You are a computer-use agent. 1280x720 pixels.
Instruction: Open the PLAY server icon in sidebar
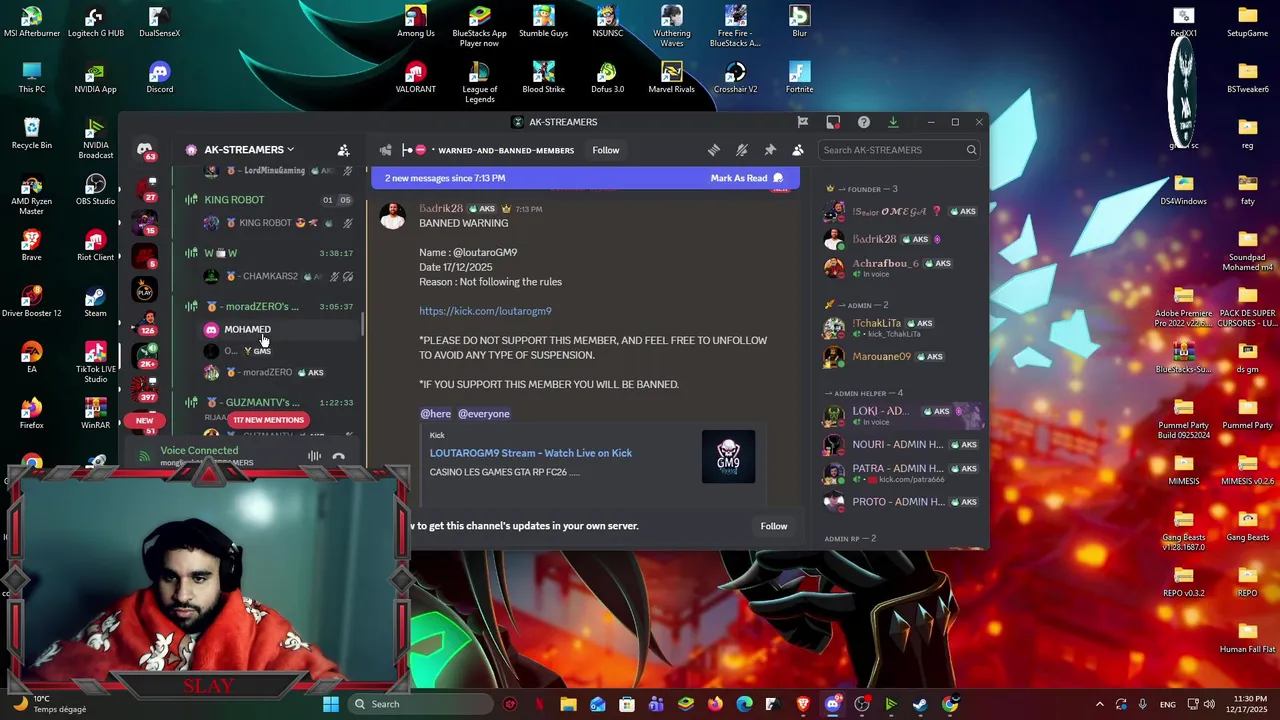[146, 289]
